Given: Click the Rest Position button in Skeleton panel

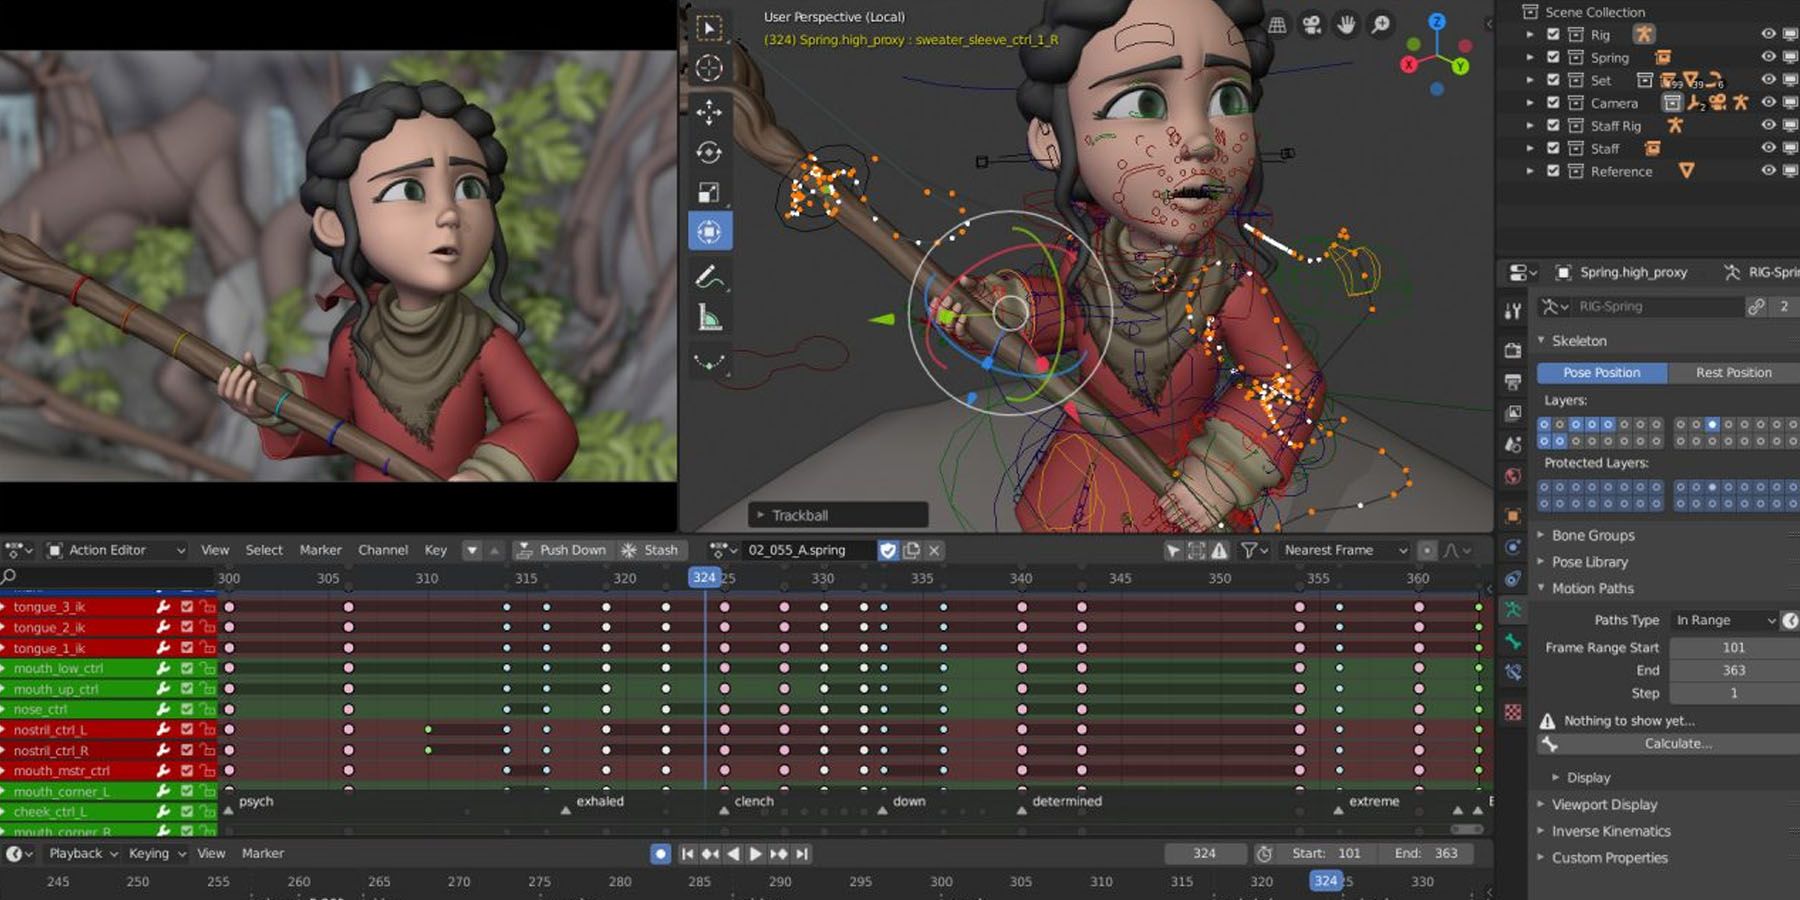Looking at the screenshot, I should 1734,372.
